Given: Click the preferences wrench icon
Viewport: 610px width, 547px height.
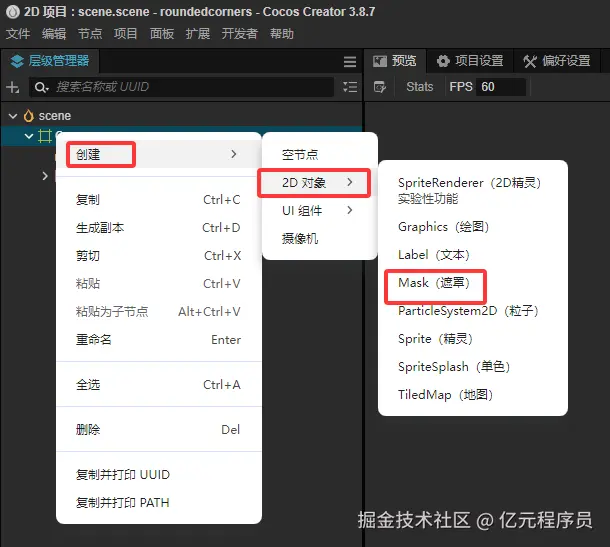Looking at the screenshot, I should [529, 61].
